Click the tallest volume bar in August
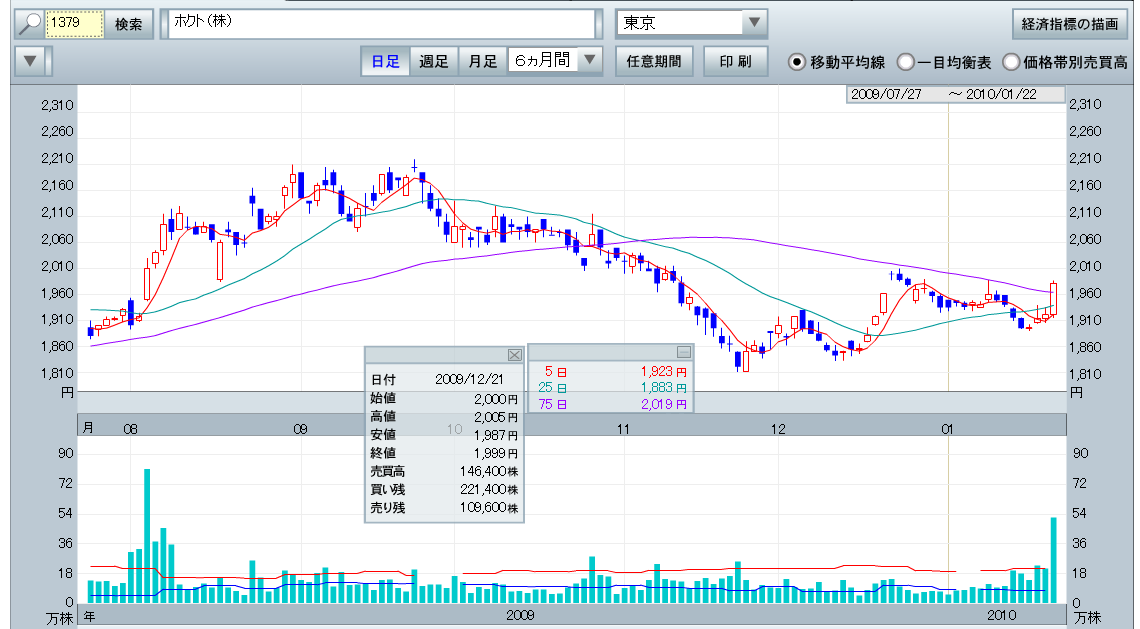Image resolution: width=1140 pixels, height=629 pixels. tap(147, 535)
